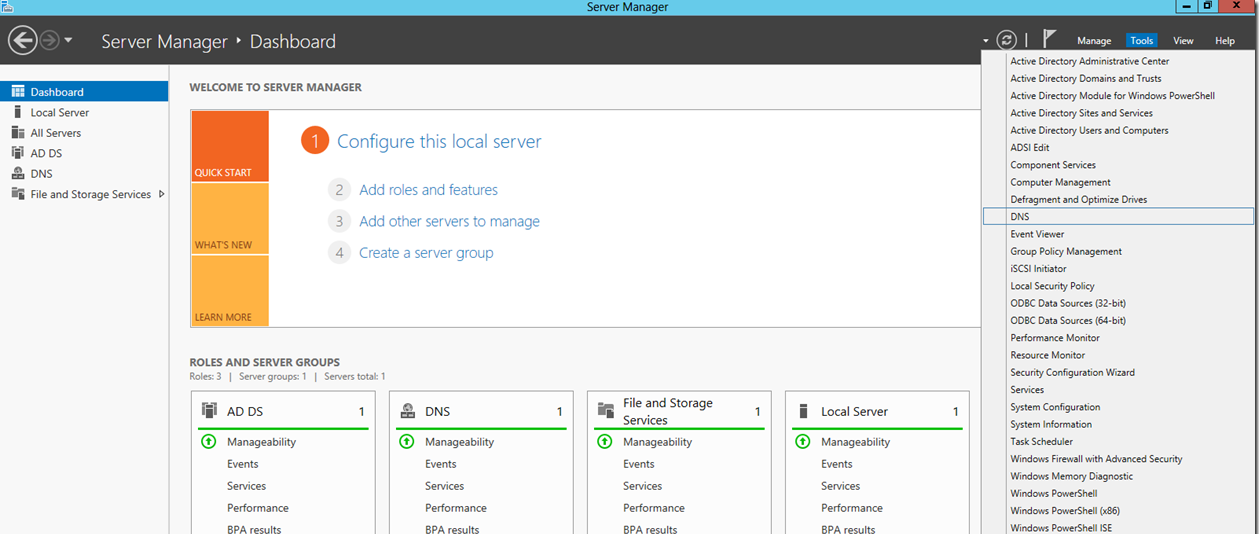
Task: Open the dropdown arrow beside Refresh
Action: pyautogui.click(x=986, y=41)
